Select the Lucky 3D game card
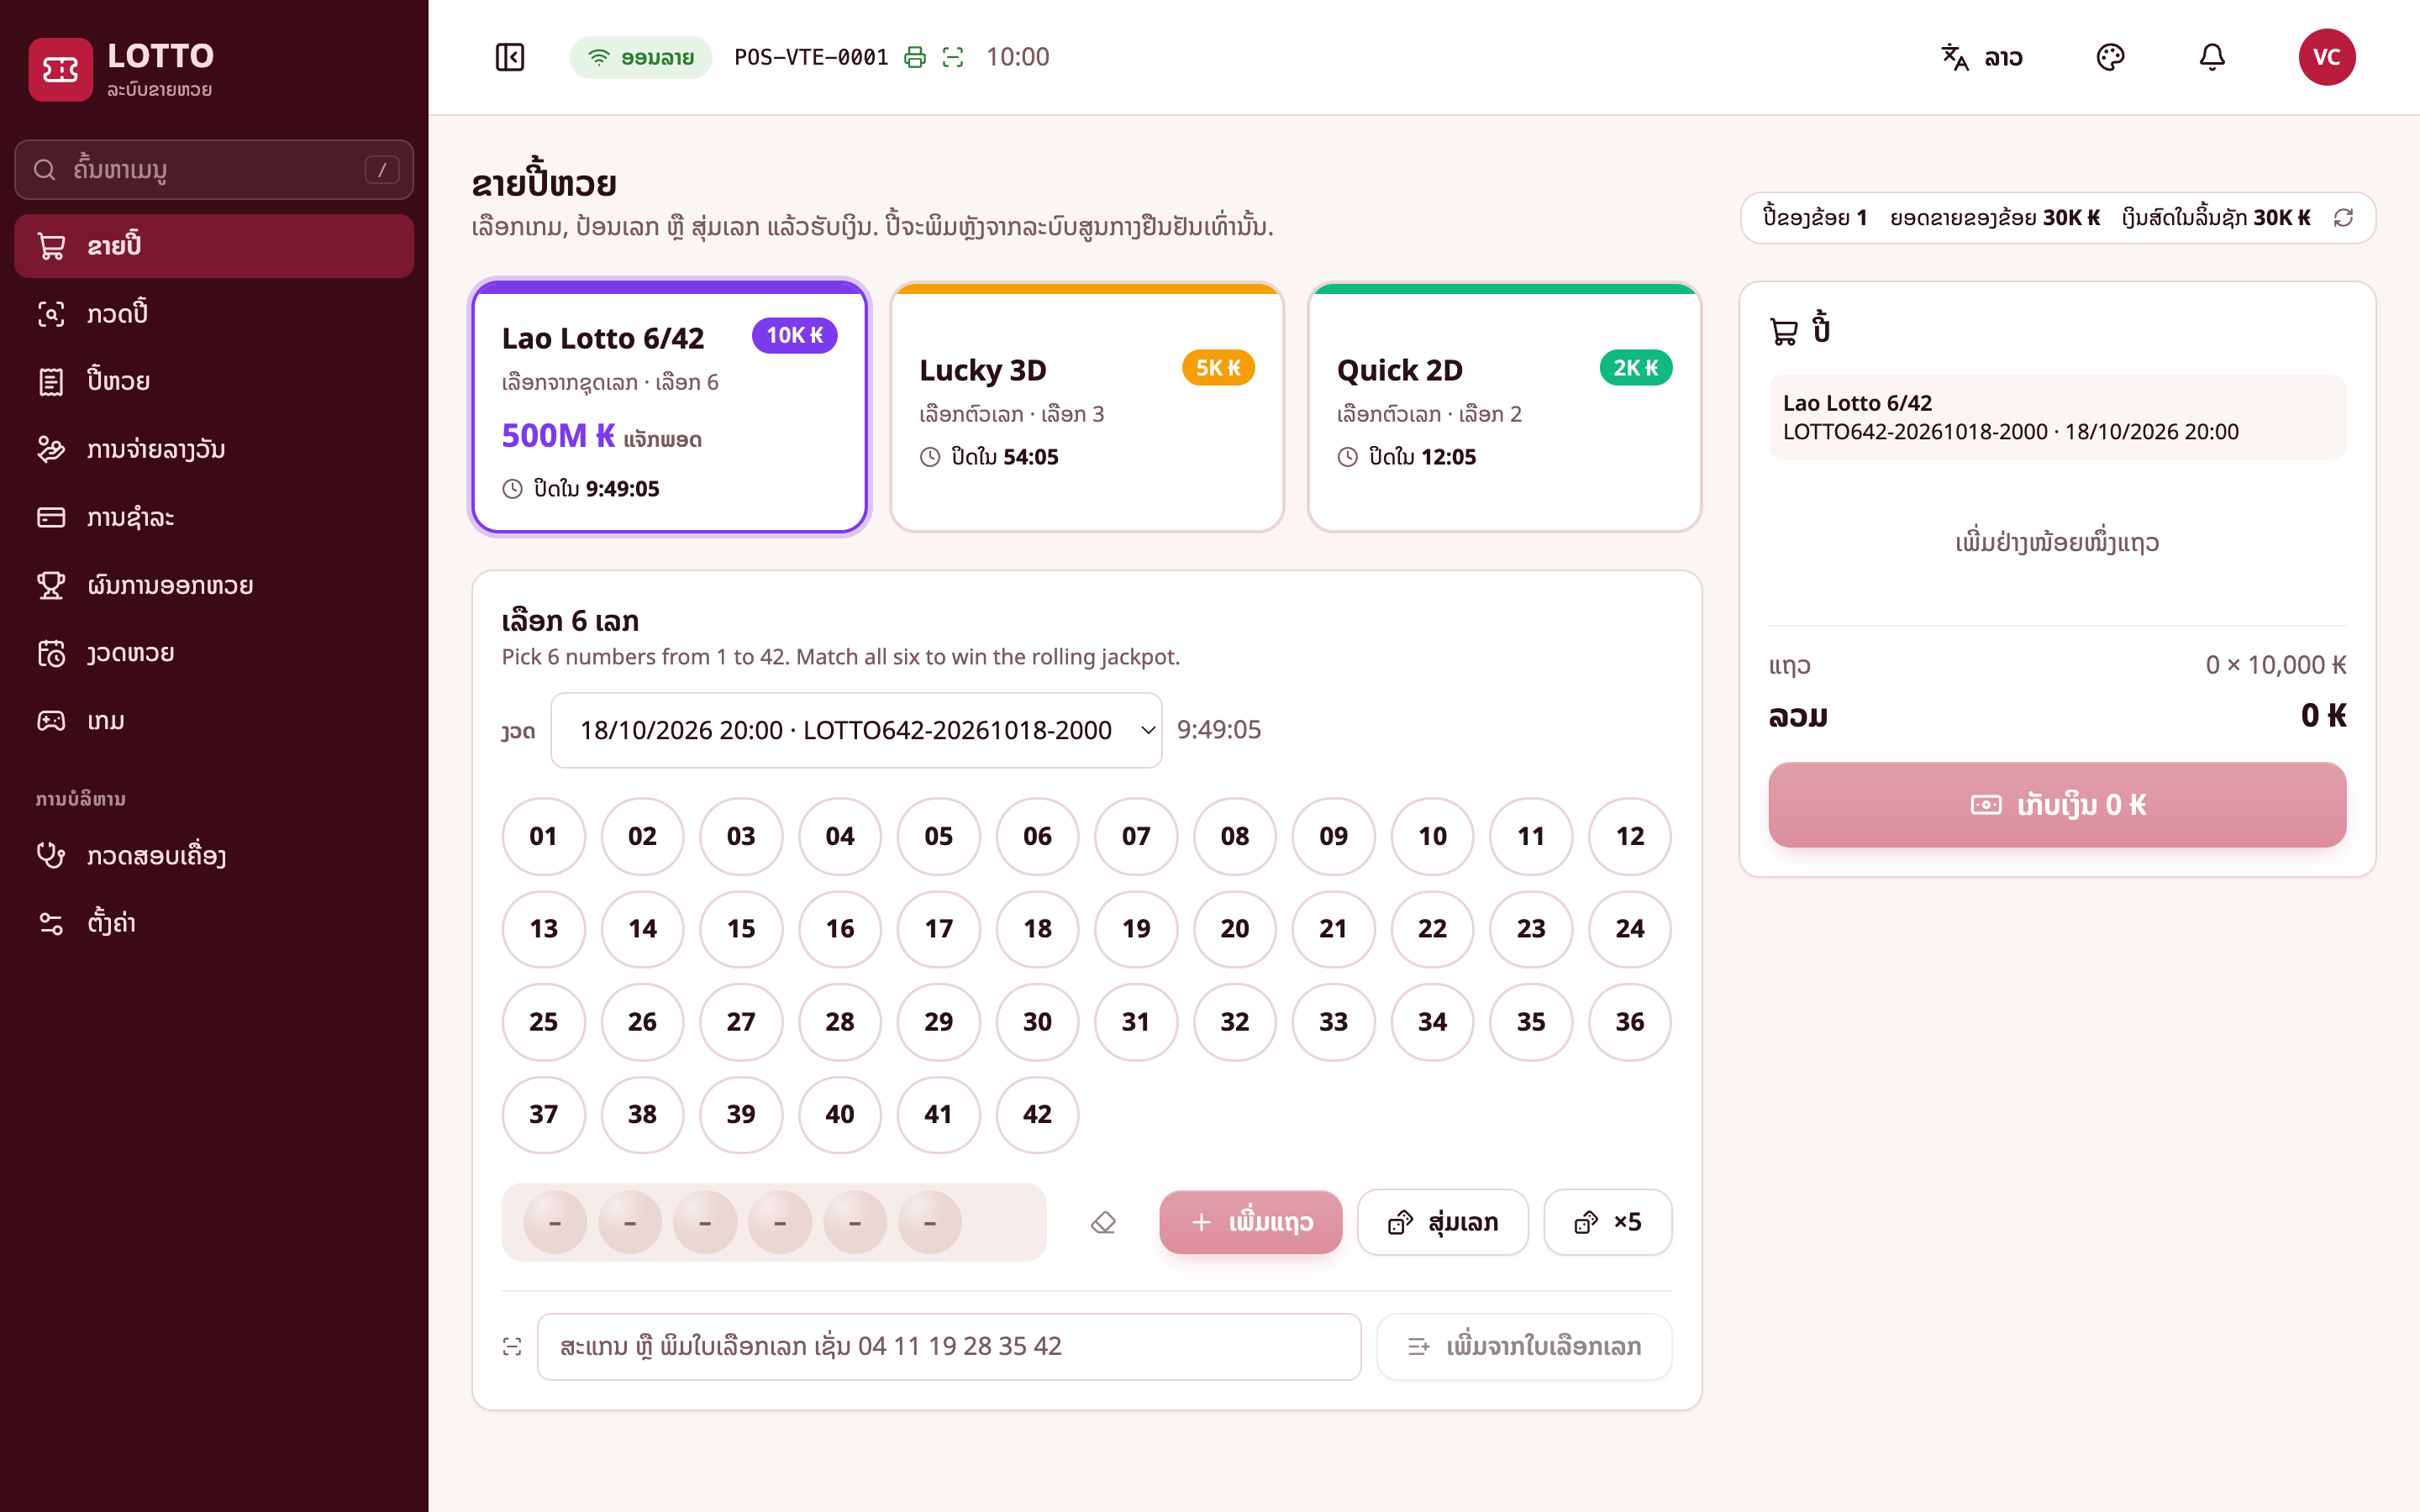Screen dimensions: 2420x1512 coord(1087,407)
